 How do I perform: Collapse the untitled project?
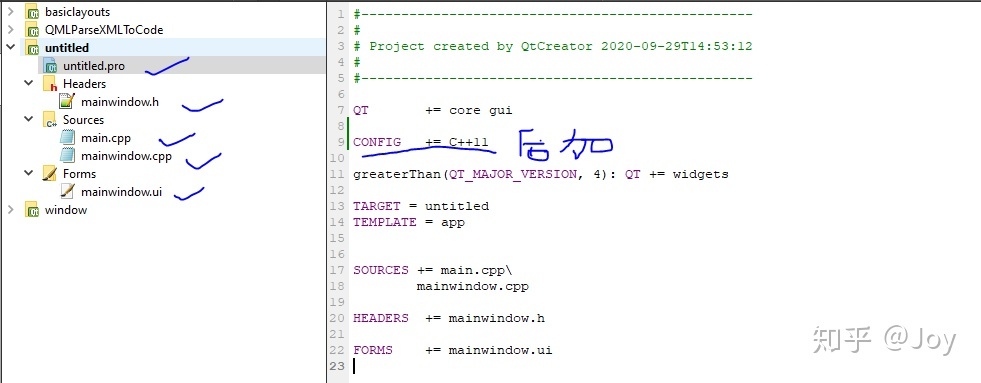tap(11, 48)
